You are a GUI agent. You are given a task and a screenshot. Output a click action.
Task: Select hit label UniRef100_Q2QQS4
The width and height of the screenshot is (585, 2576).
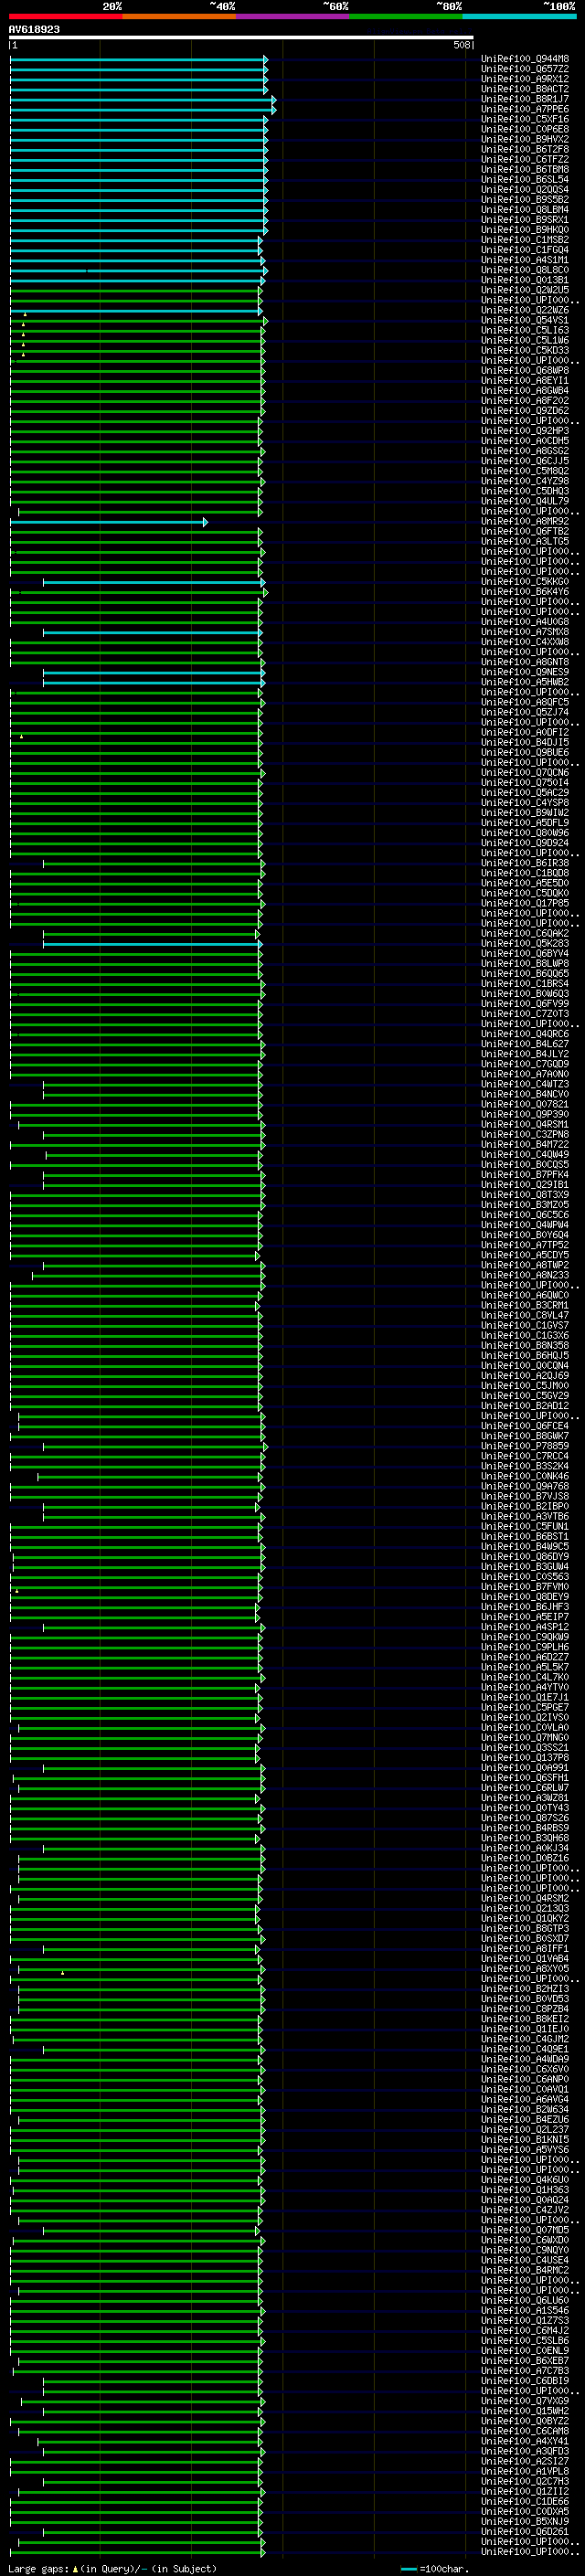pos(525,189)
